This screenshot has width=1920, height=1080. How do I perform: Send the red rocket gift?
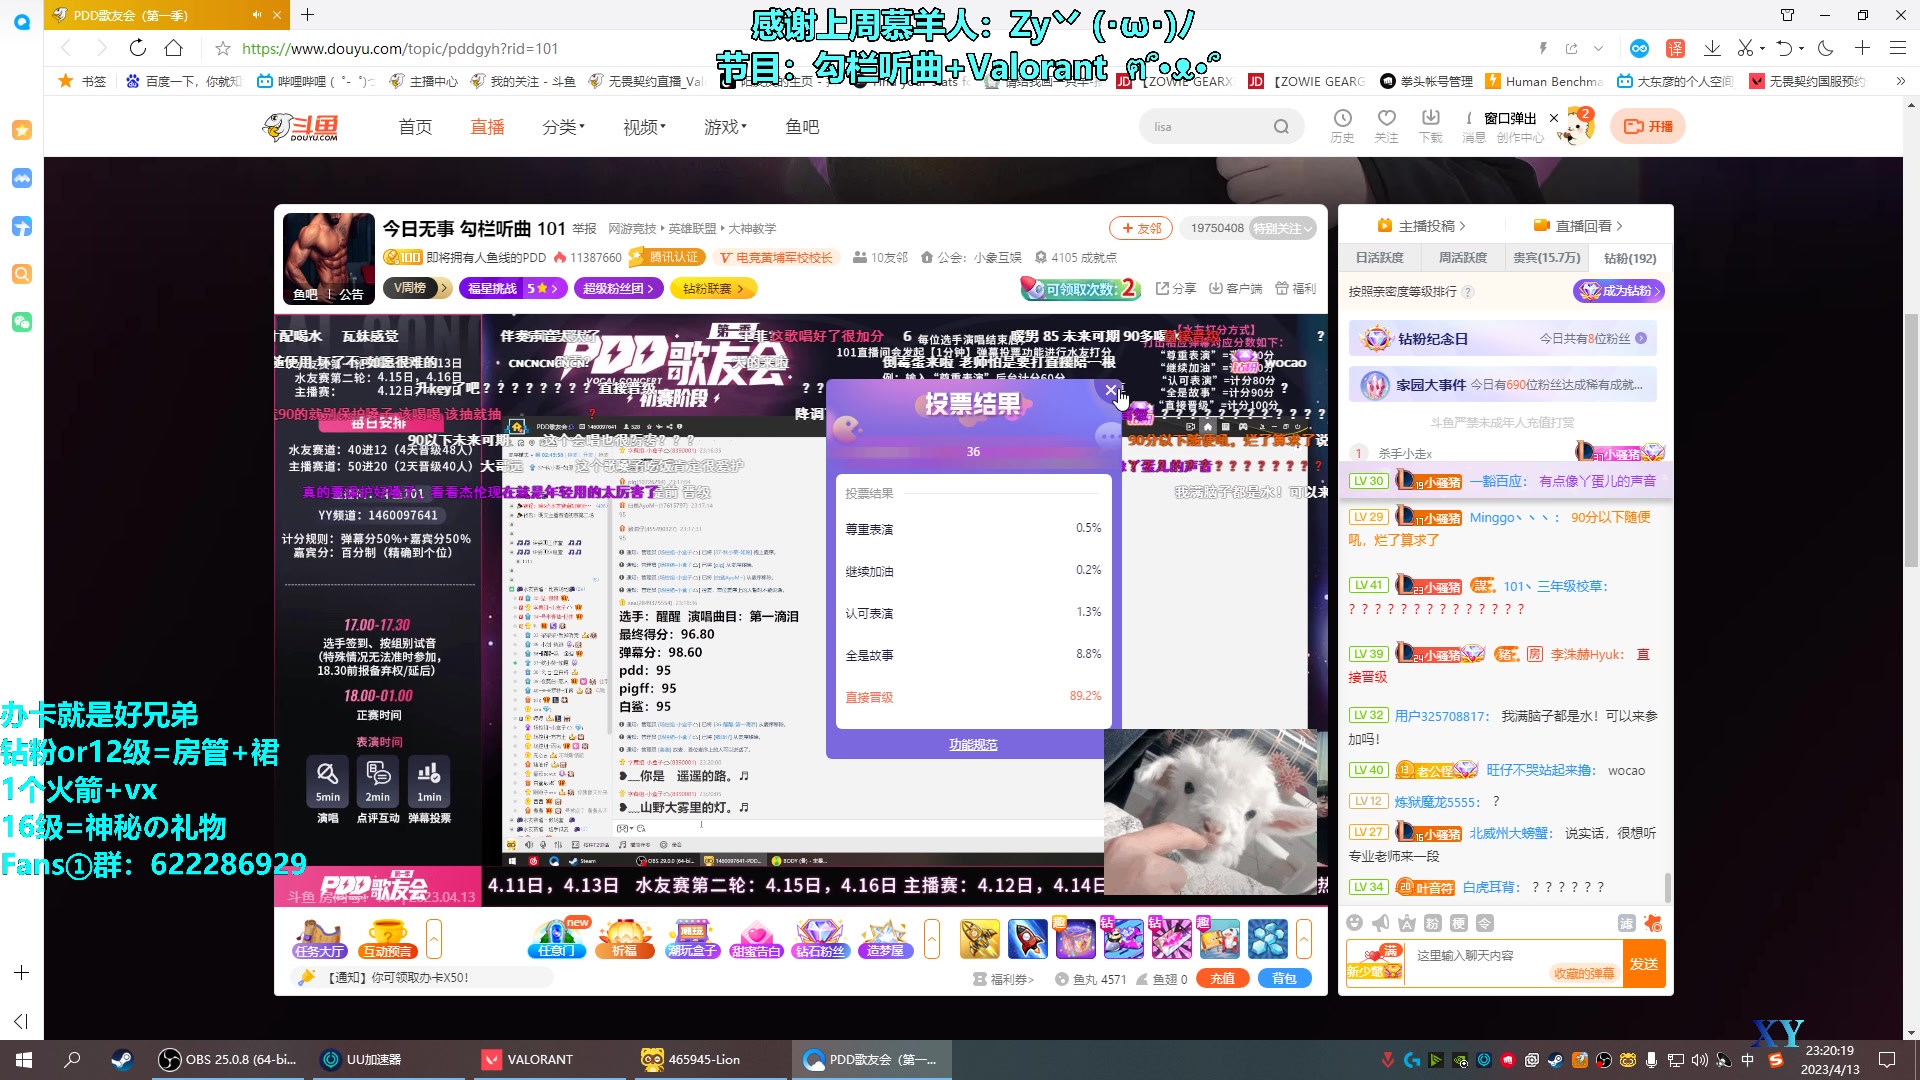1027,939
